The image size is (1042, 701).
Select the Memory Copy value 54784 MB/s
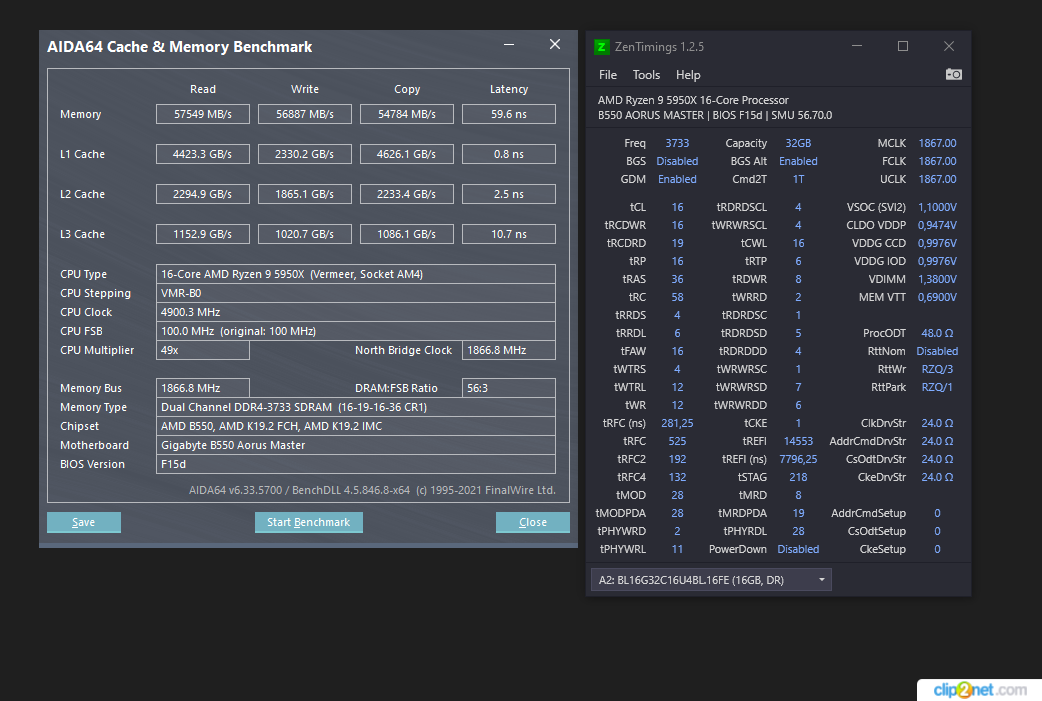tap(407, 114)
